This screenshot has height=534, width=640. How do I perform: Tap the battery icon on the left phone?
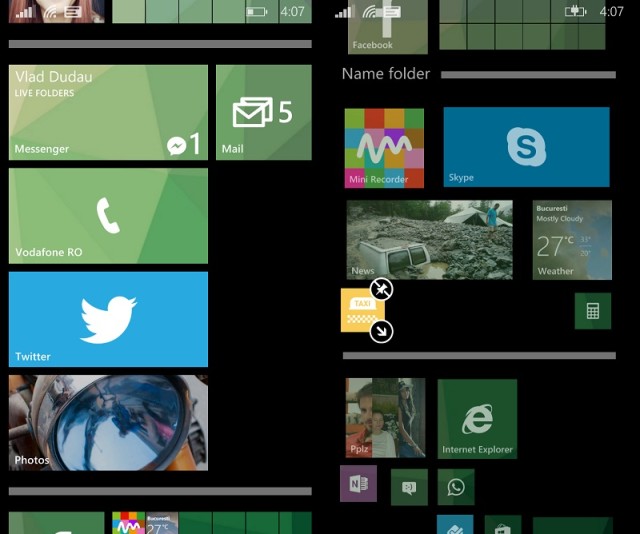pyautogui.click(x=257, y=12)
